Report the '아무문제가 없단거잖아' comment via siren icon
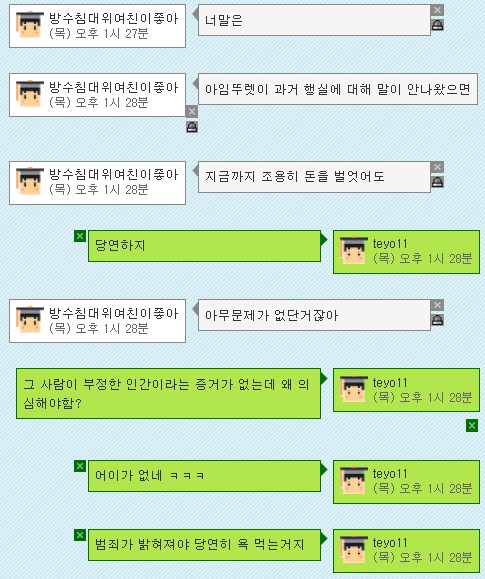Viewport: 485px width, 579px height. click(x=437, y=320)
